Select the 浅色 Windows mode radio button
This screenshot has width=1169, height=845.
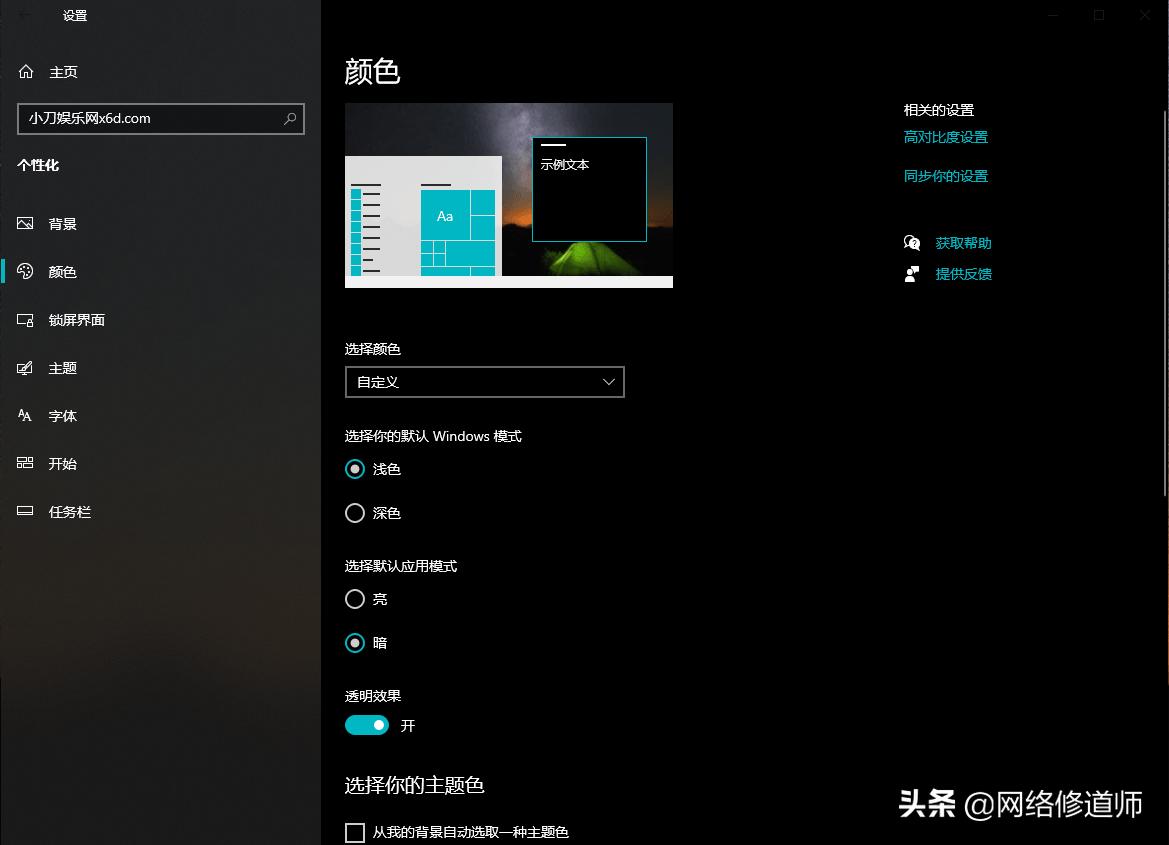[354, 468]
